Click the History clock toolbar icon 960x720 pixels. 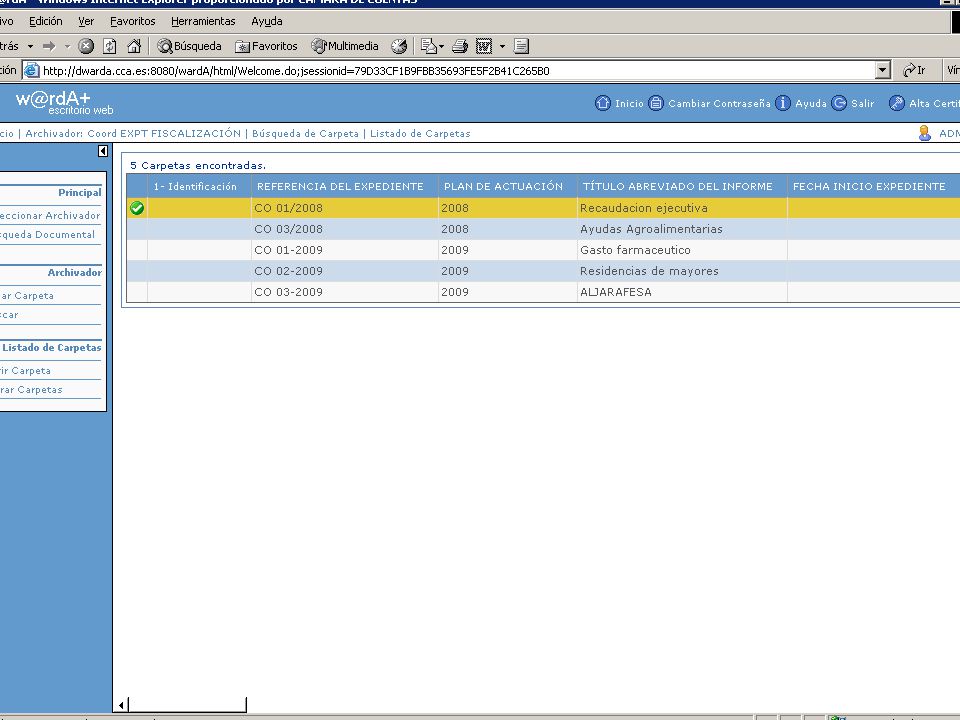(399, 46)
